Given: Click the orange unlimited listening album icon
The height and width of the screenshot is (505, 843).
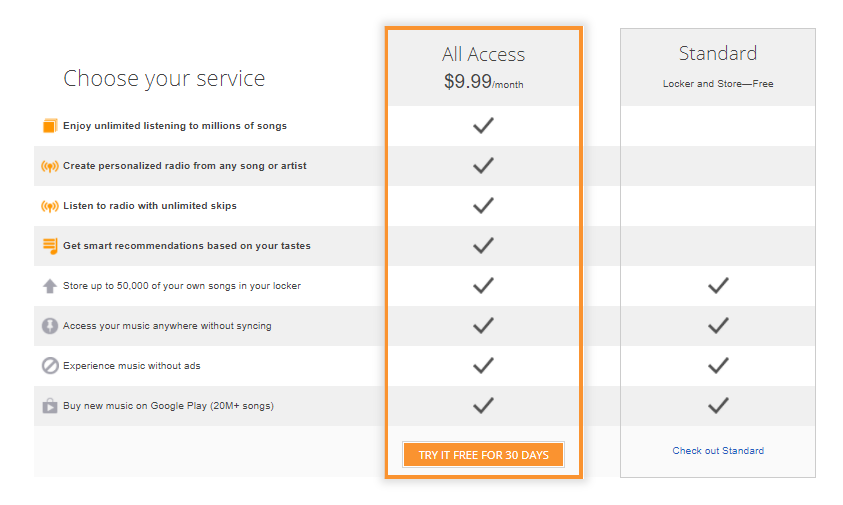Looking at the screenshot, I should [x=49, y=126].
